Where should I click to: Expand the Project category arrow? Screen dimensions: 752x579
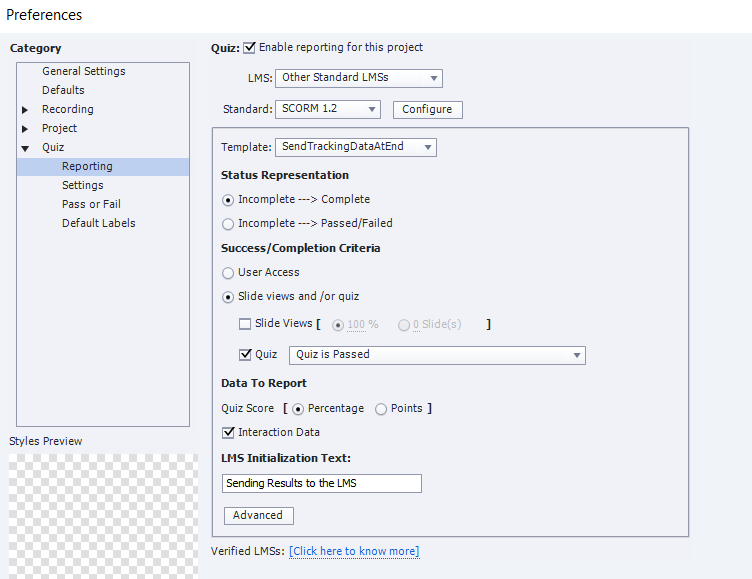25,129
